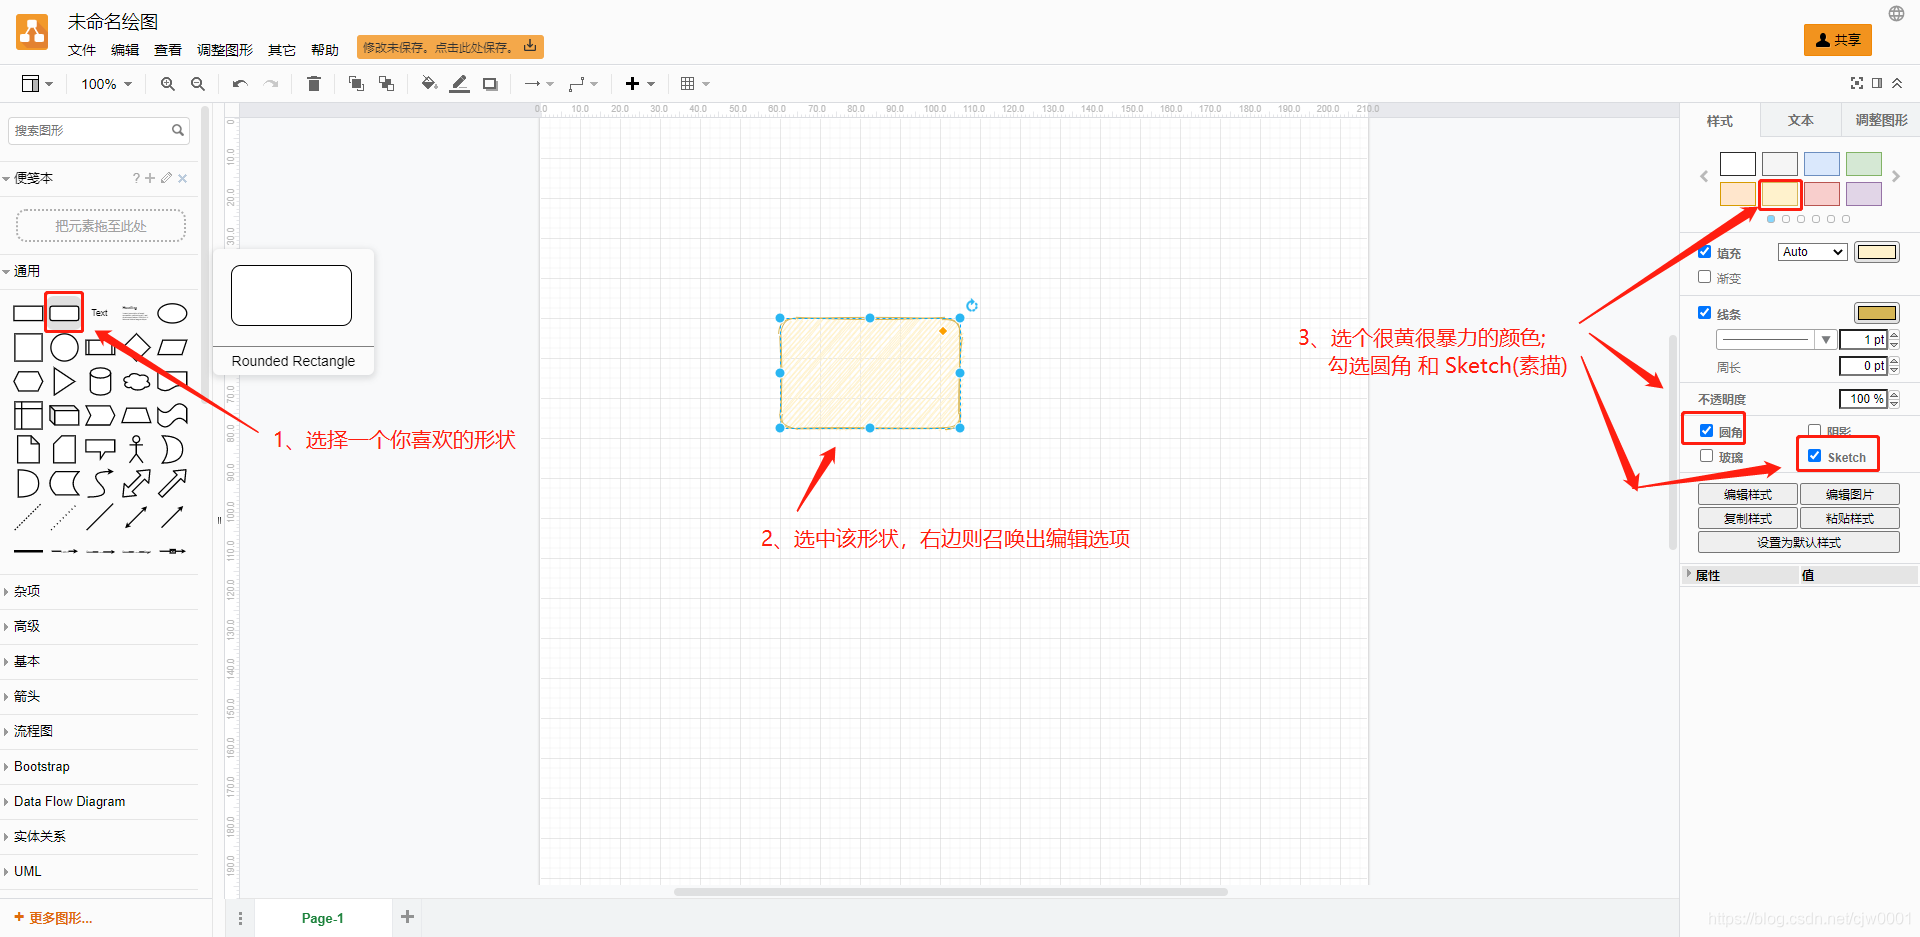
Task: Click the redo arrow icon
Action: (x=271, y=84)
